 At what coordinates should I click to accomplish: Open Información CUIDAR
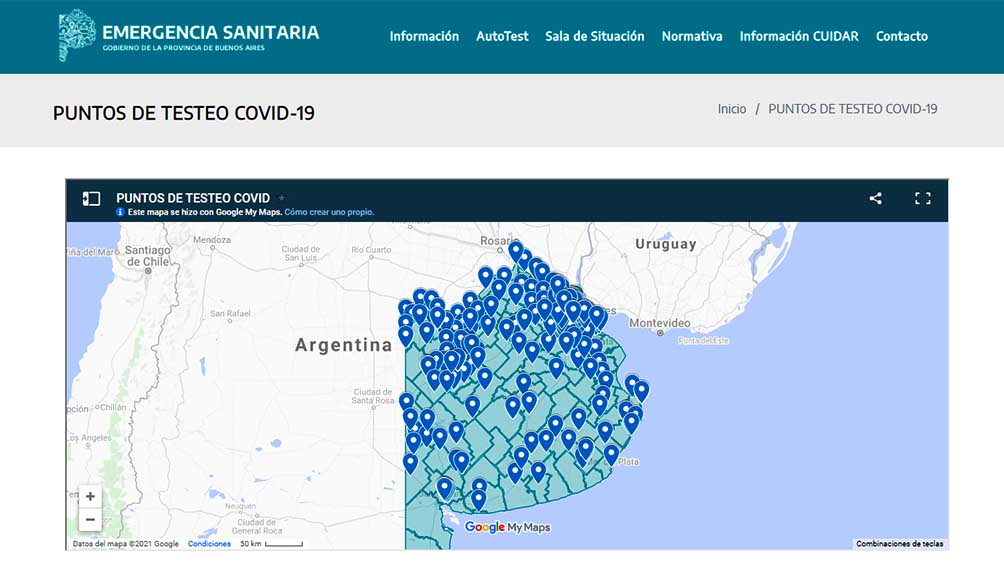(799, 37)
